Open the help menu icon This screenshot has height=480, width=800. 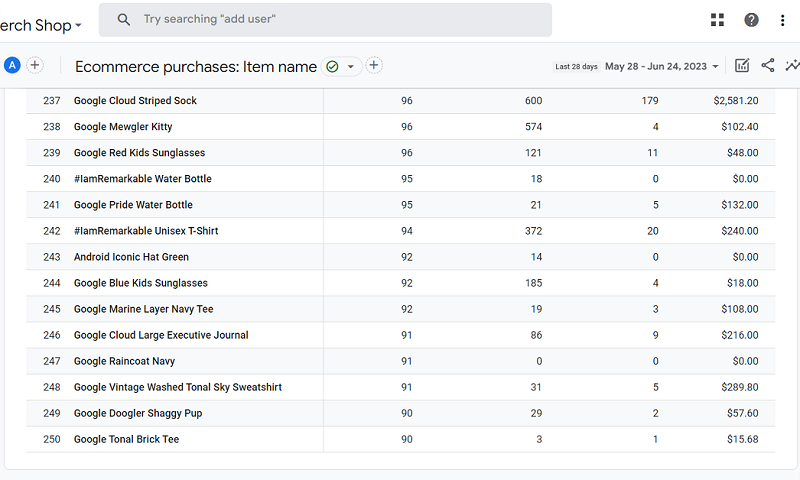point(751,20)
